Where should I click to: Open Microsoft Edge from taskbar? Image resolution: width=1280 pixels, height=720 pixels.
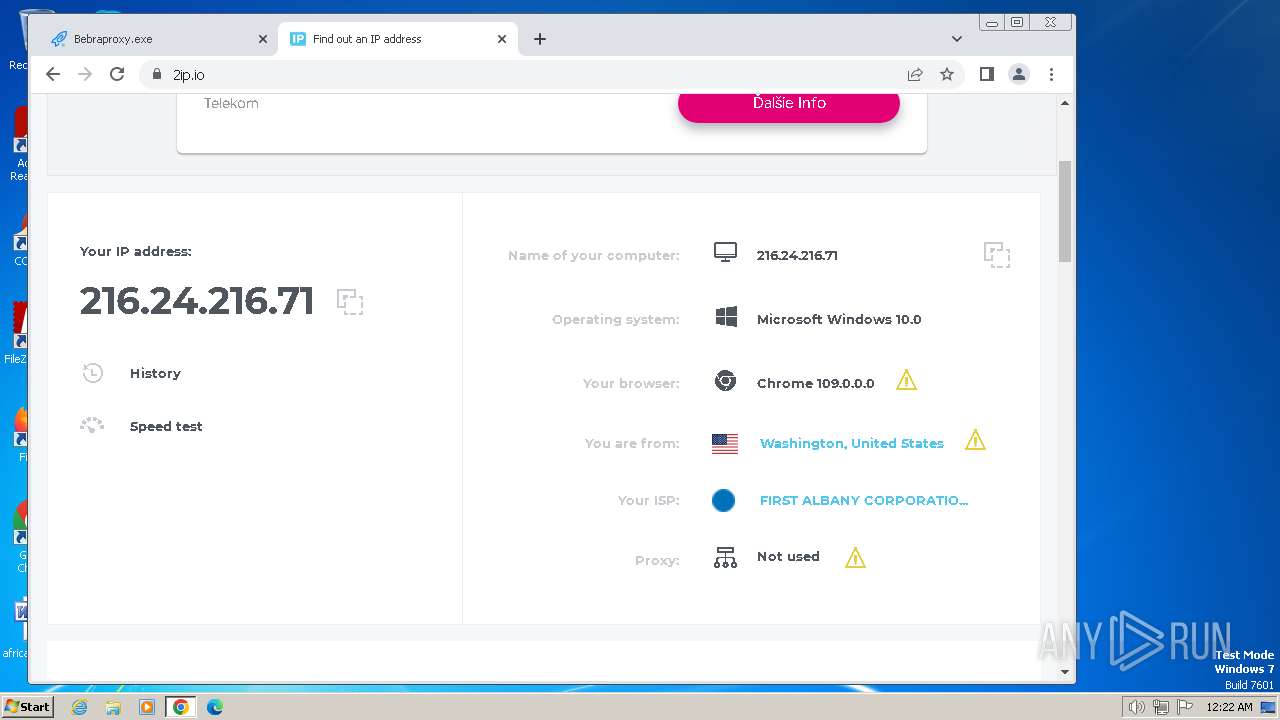[x=215, y=707]
